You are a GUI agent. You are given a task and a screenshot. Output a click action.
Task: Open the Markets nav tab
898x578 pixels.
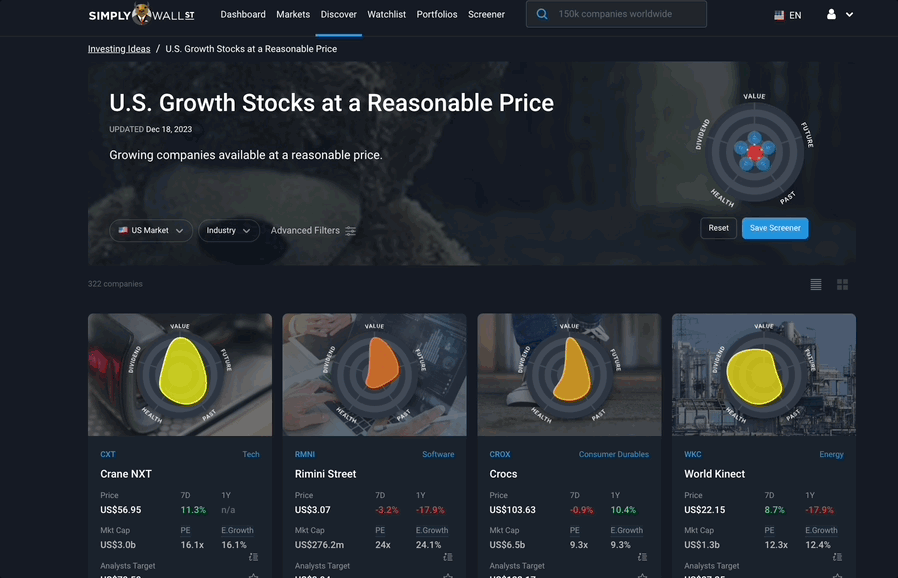point(293,14)
